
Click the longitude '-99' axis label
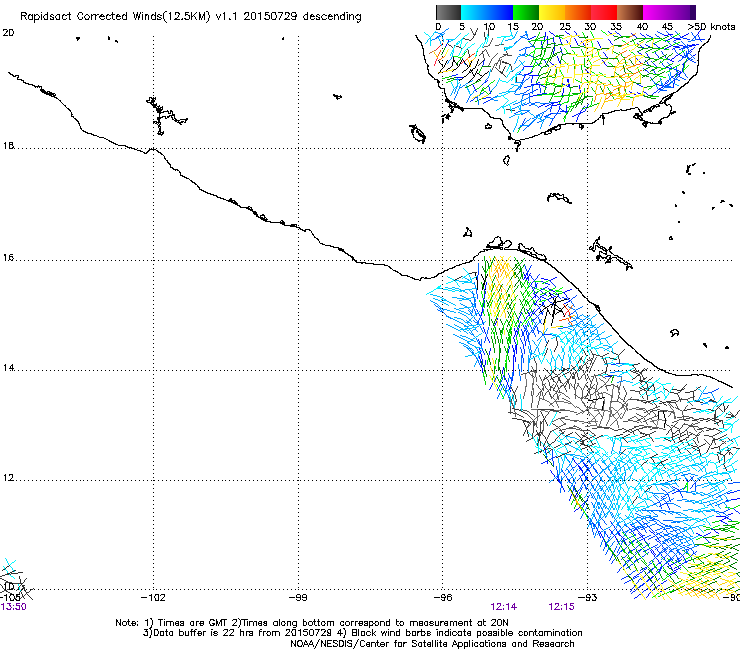(x=298, y=598)
